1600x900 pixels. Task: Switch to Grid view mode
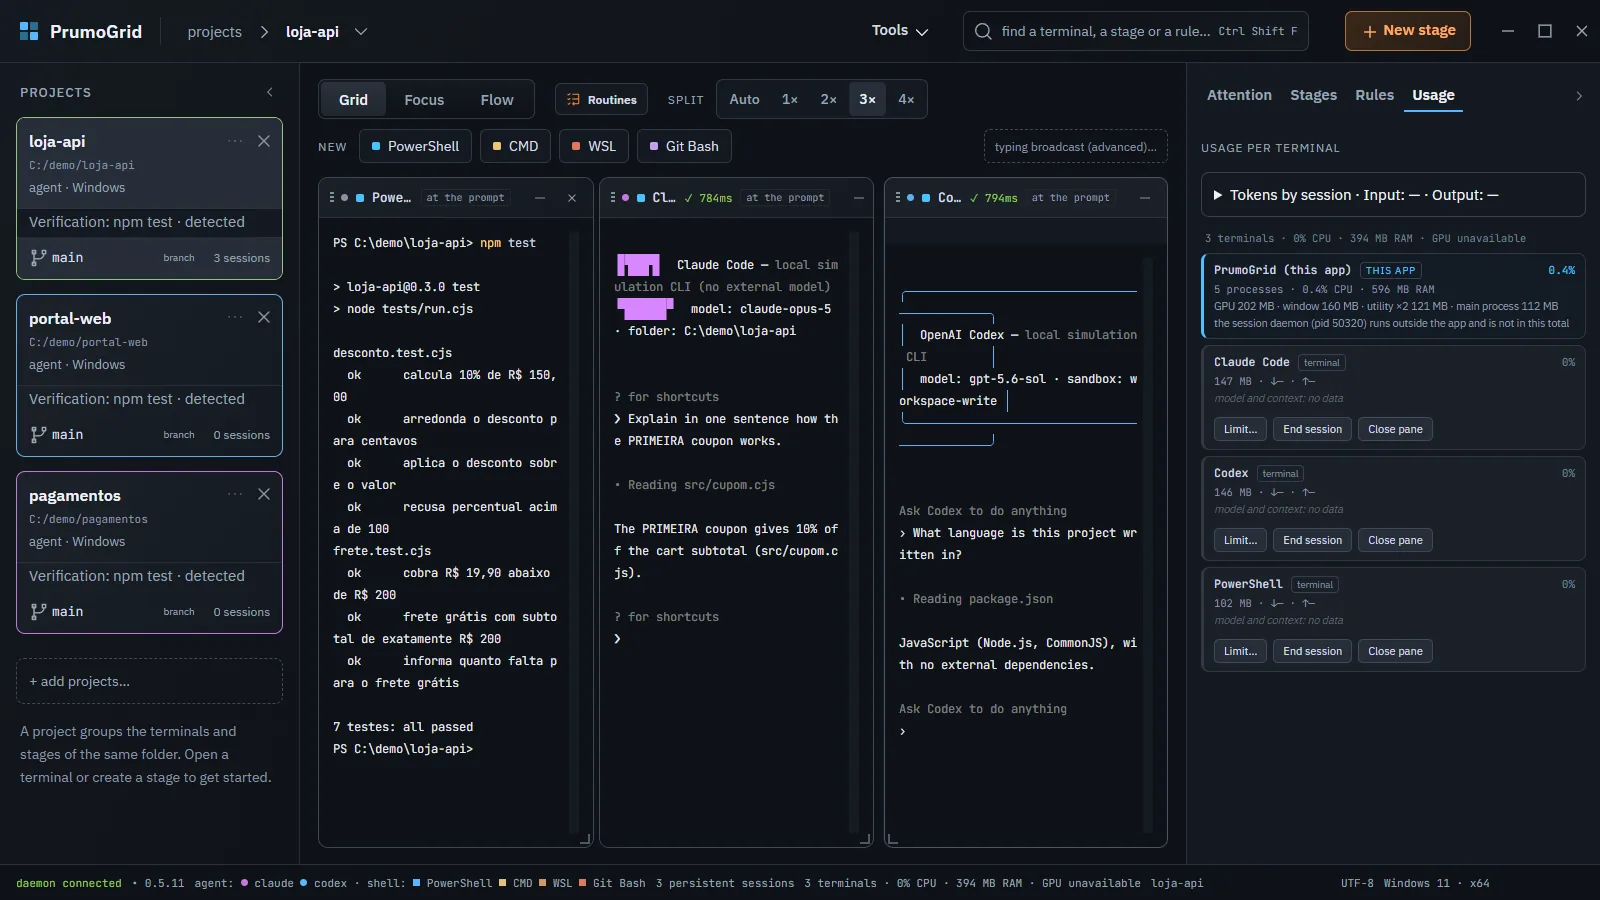click(353, 100)
